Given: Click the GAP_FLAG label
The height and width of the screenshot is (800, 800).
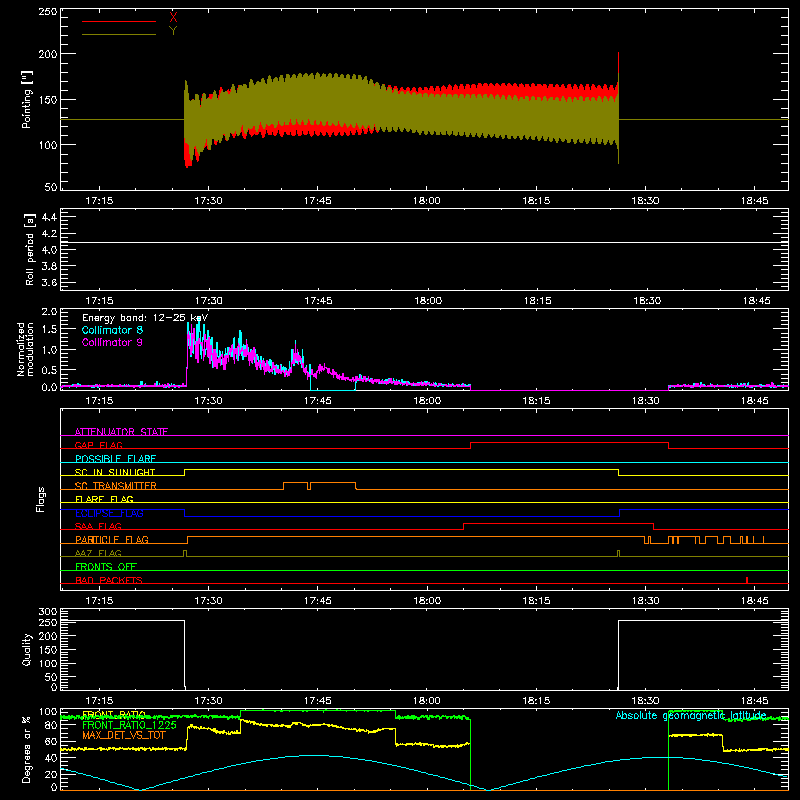Looking at the screenshot, I should pos(98,445).
